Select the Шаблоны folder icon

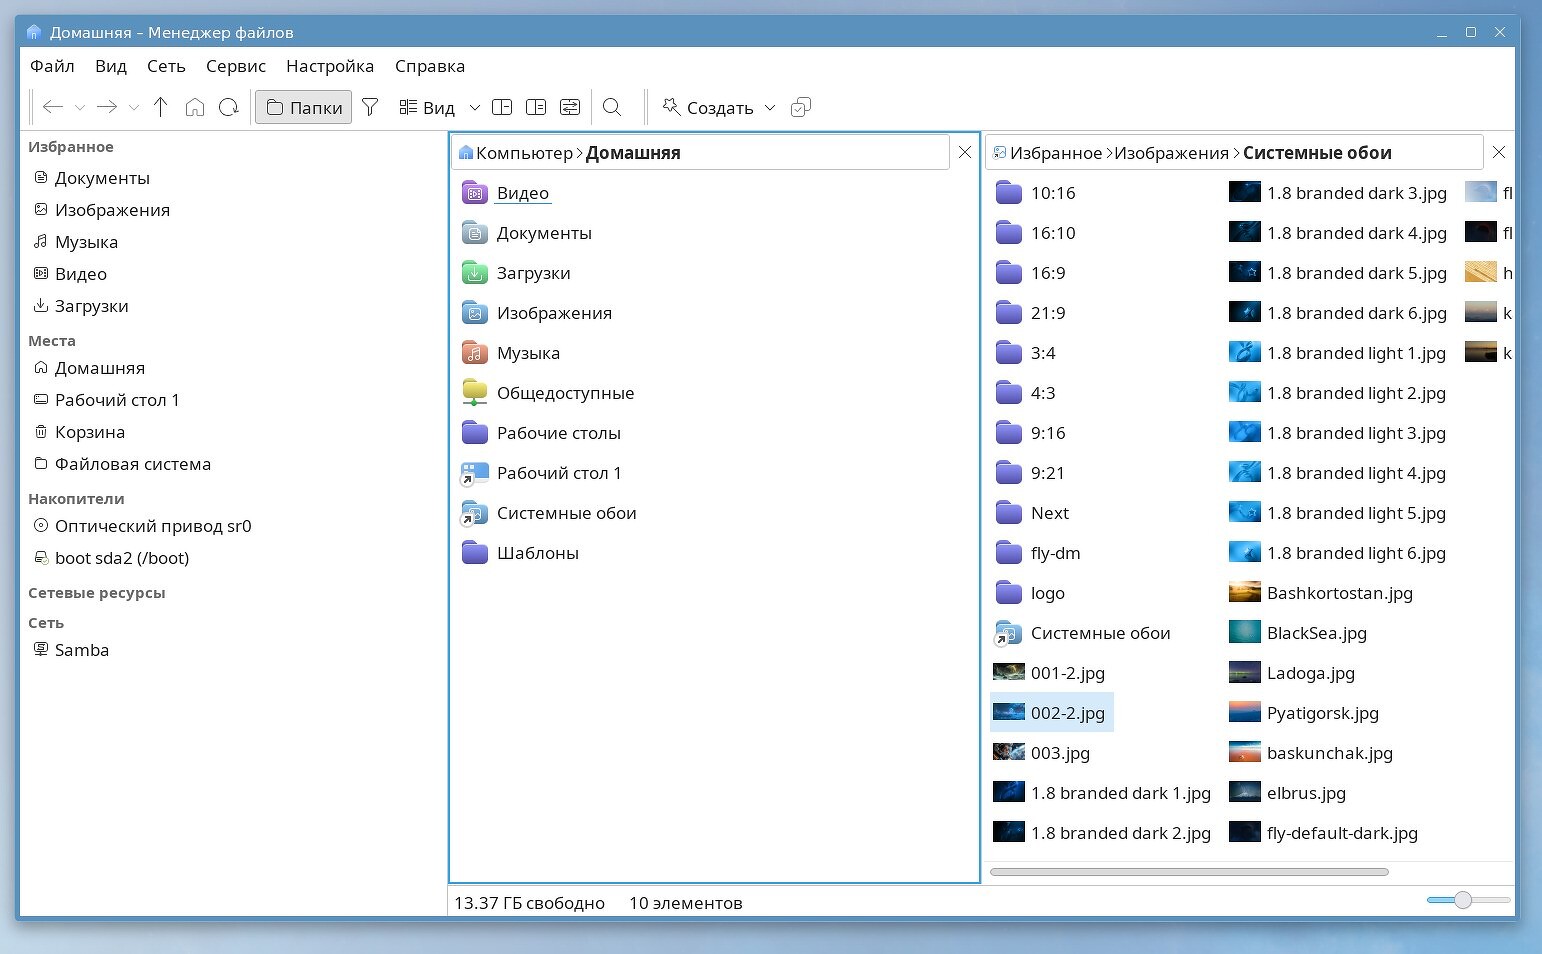click(x=475, y=553)
